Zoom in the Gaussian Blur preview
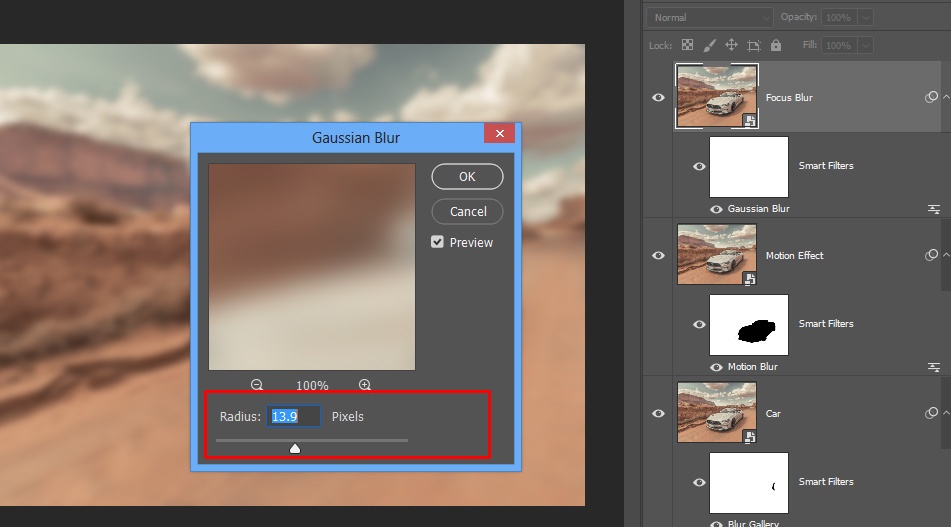Viewport: 951px width, 527px height. tap(365, 385)
